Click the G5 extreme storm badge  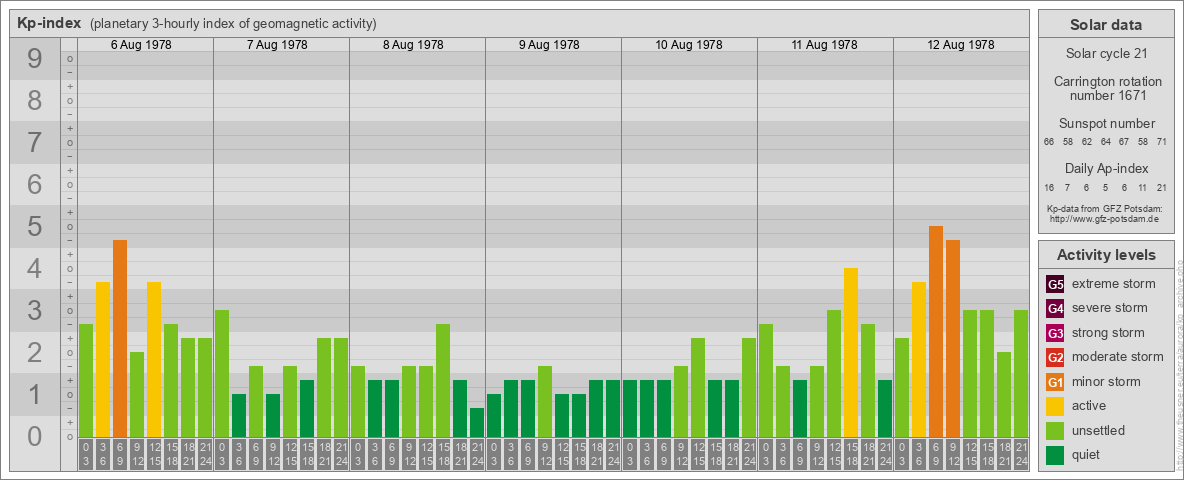pyautogui.click(x=1055, y=284)
